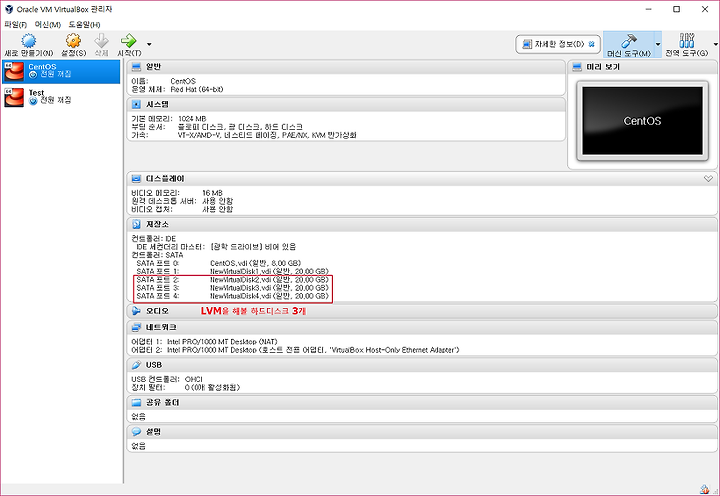Start the VM with green arrow icon

129,41
